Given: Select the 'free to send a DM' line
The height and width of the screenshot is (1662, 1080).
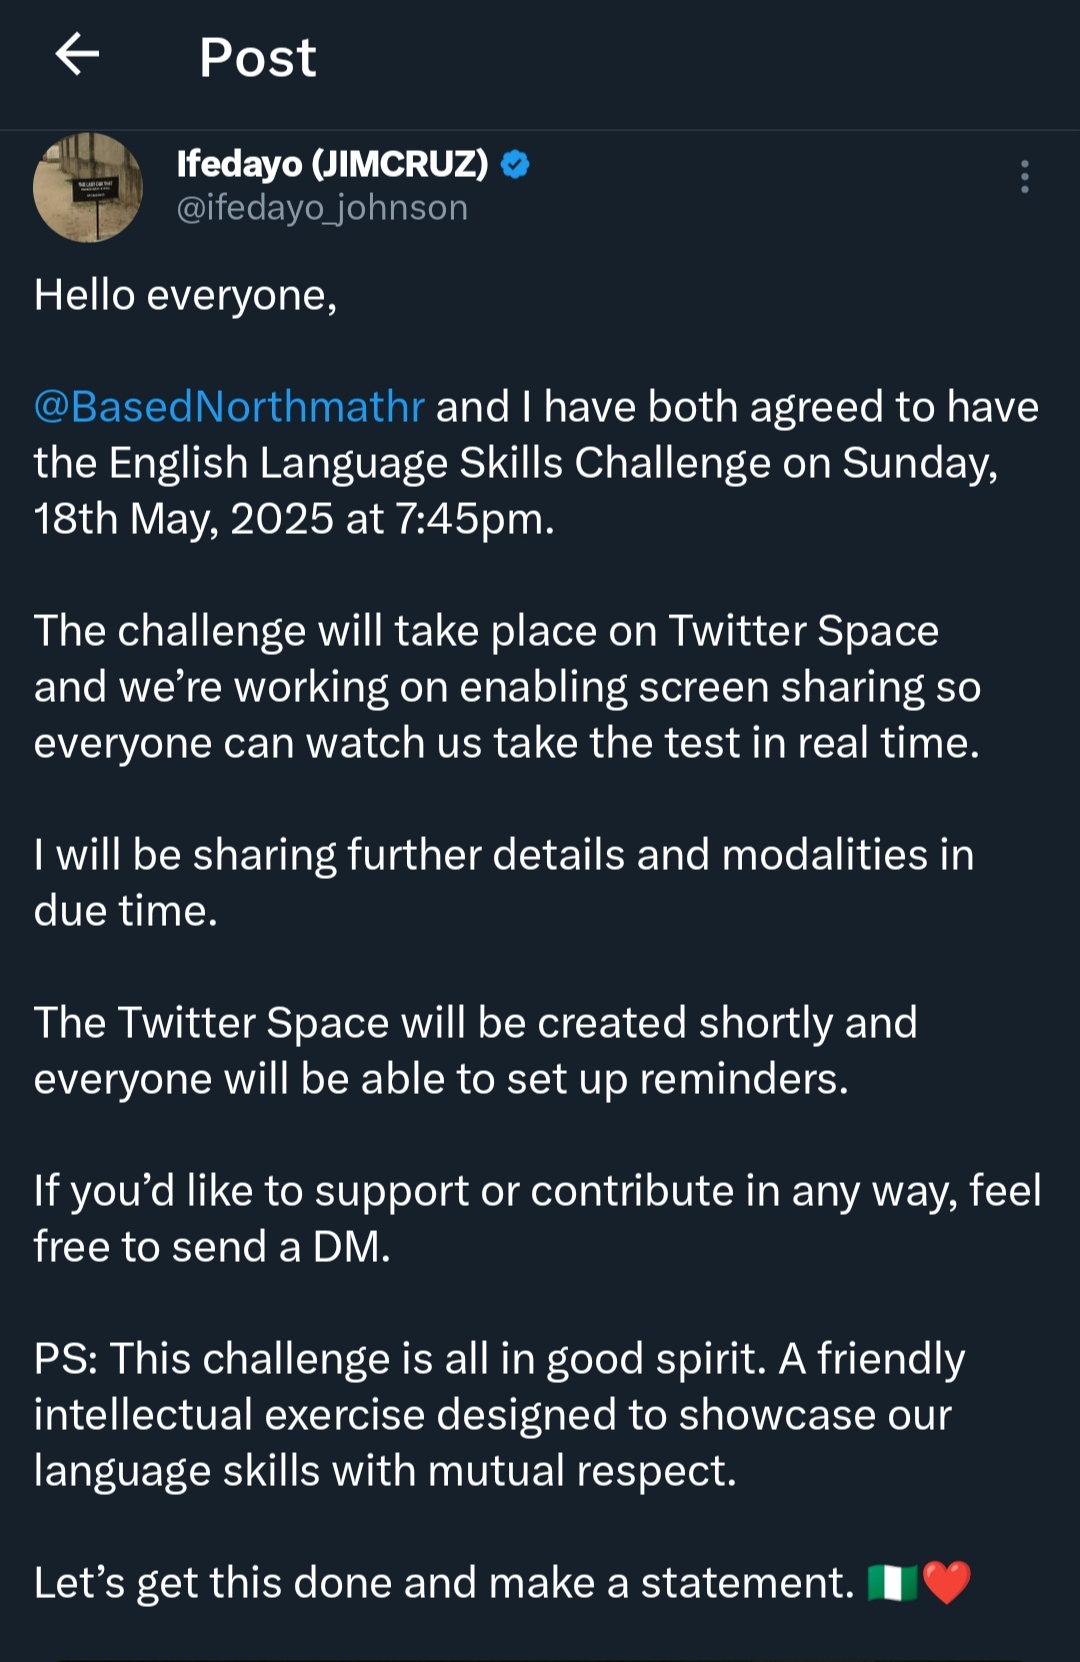Looking at the screenshot, I should pyautogui.click(x=212, y=1247).
